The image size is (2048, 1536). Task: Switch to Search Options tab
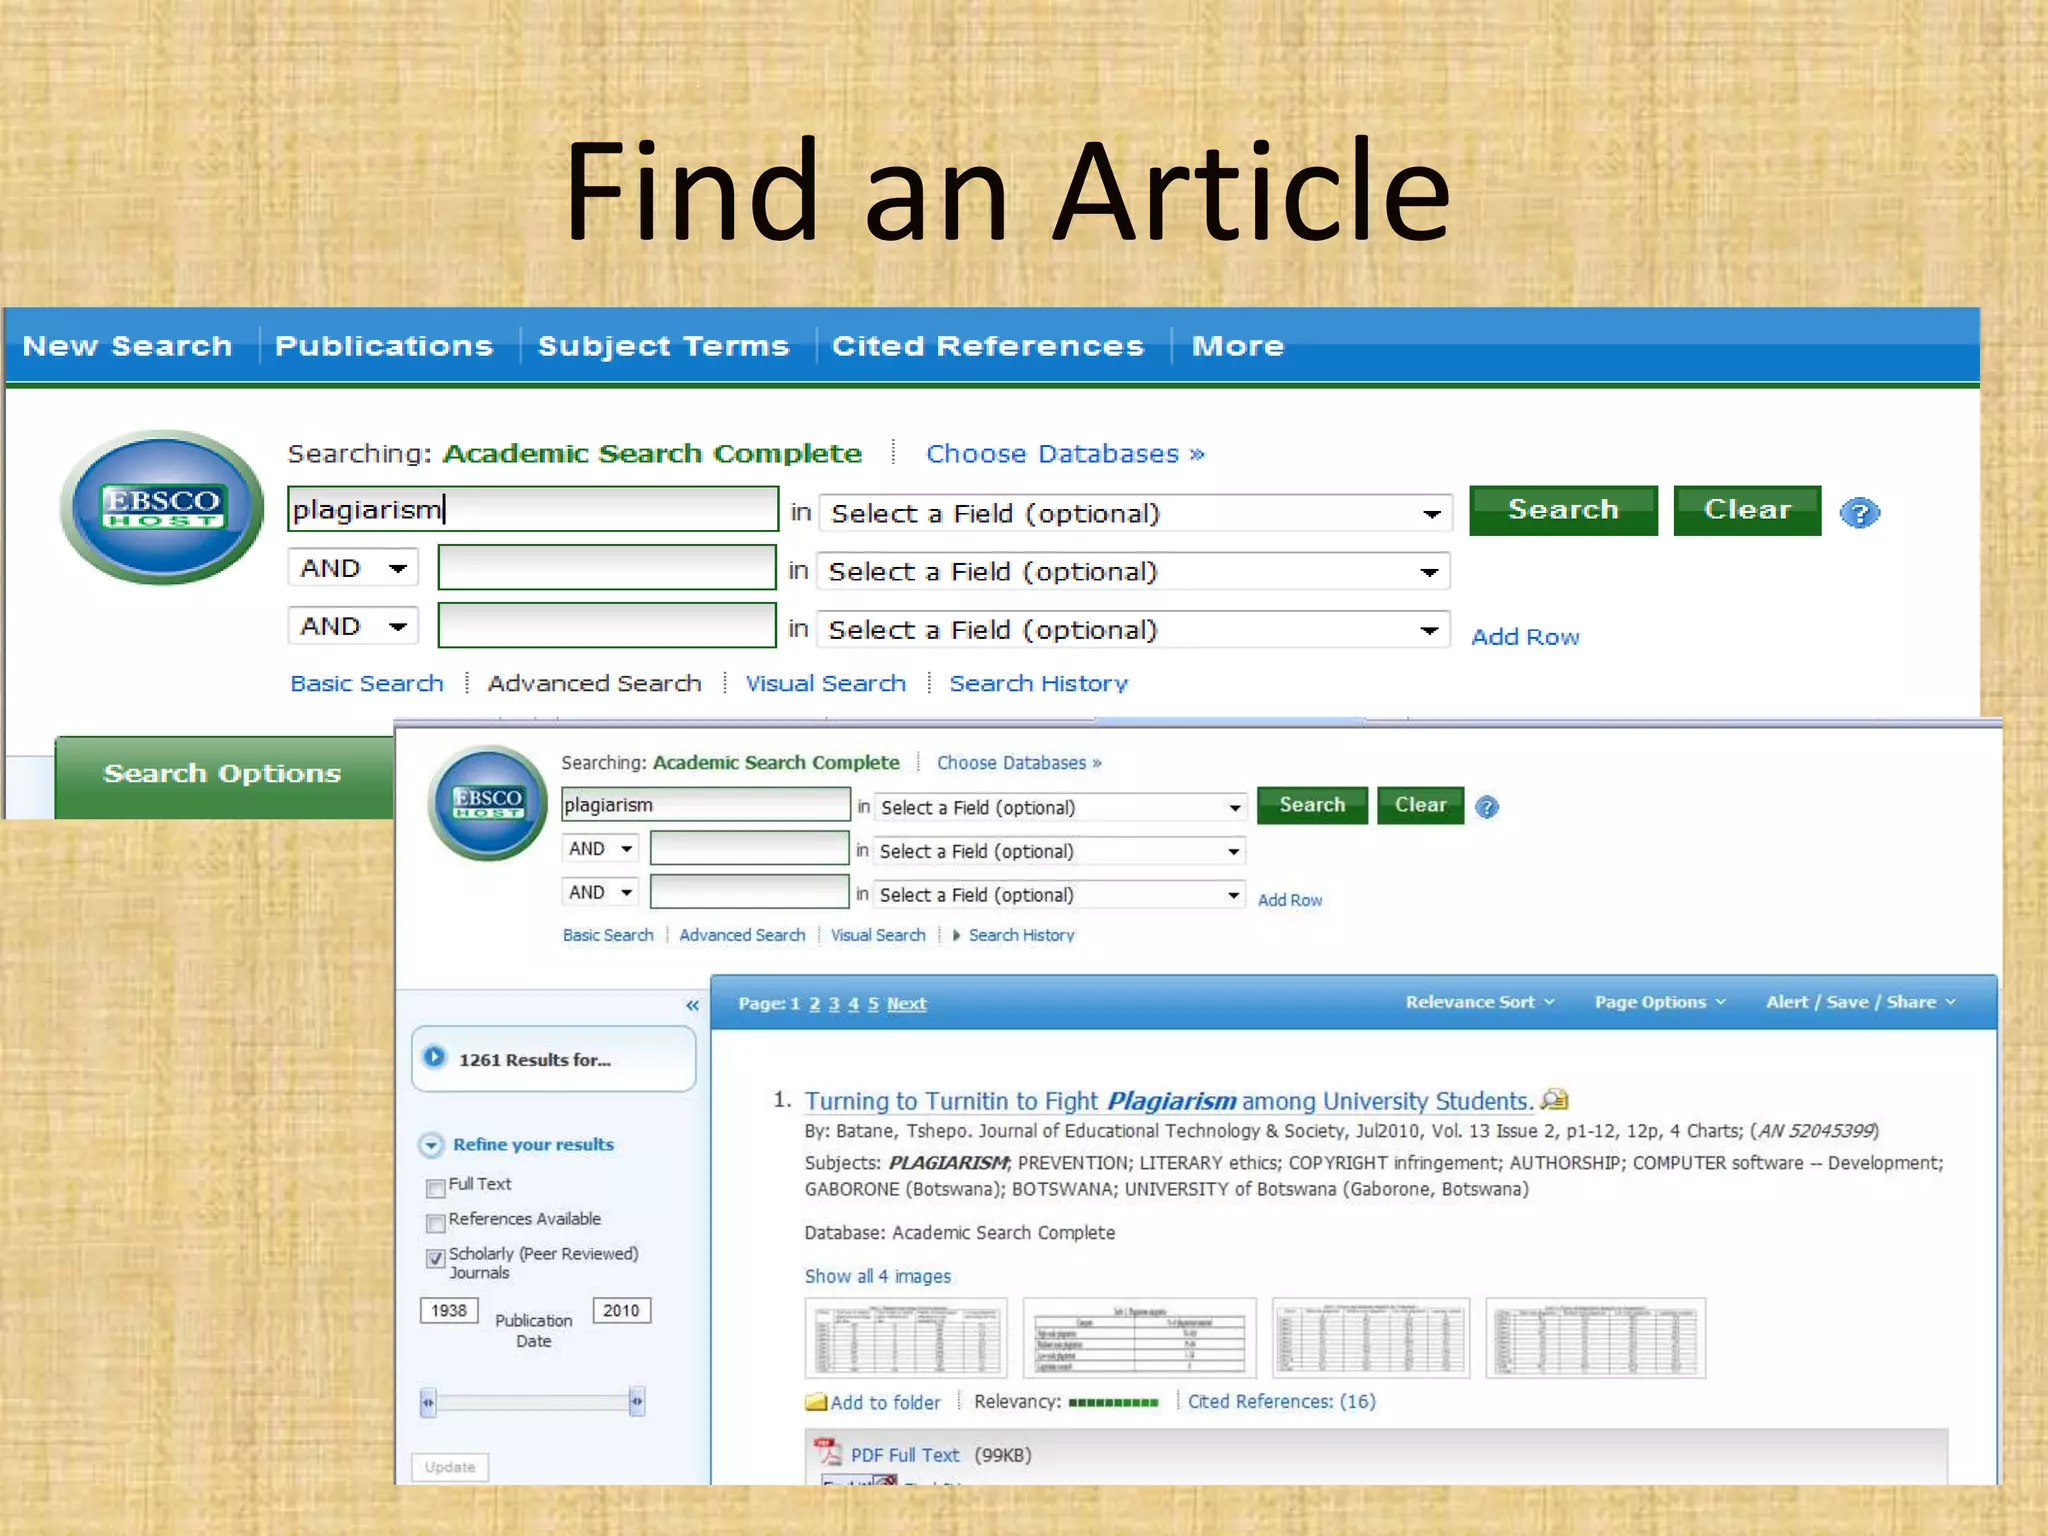223,777
